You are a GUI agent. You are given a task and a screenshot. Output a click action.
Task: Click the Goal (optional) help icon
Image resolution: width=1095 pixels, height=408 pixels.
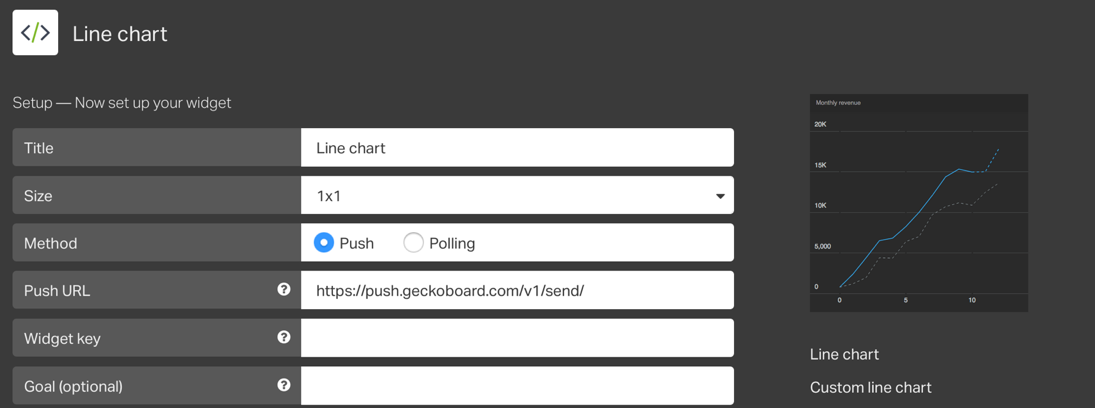284,385
